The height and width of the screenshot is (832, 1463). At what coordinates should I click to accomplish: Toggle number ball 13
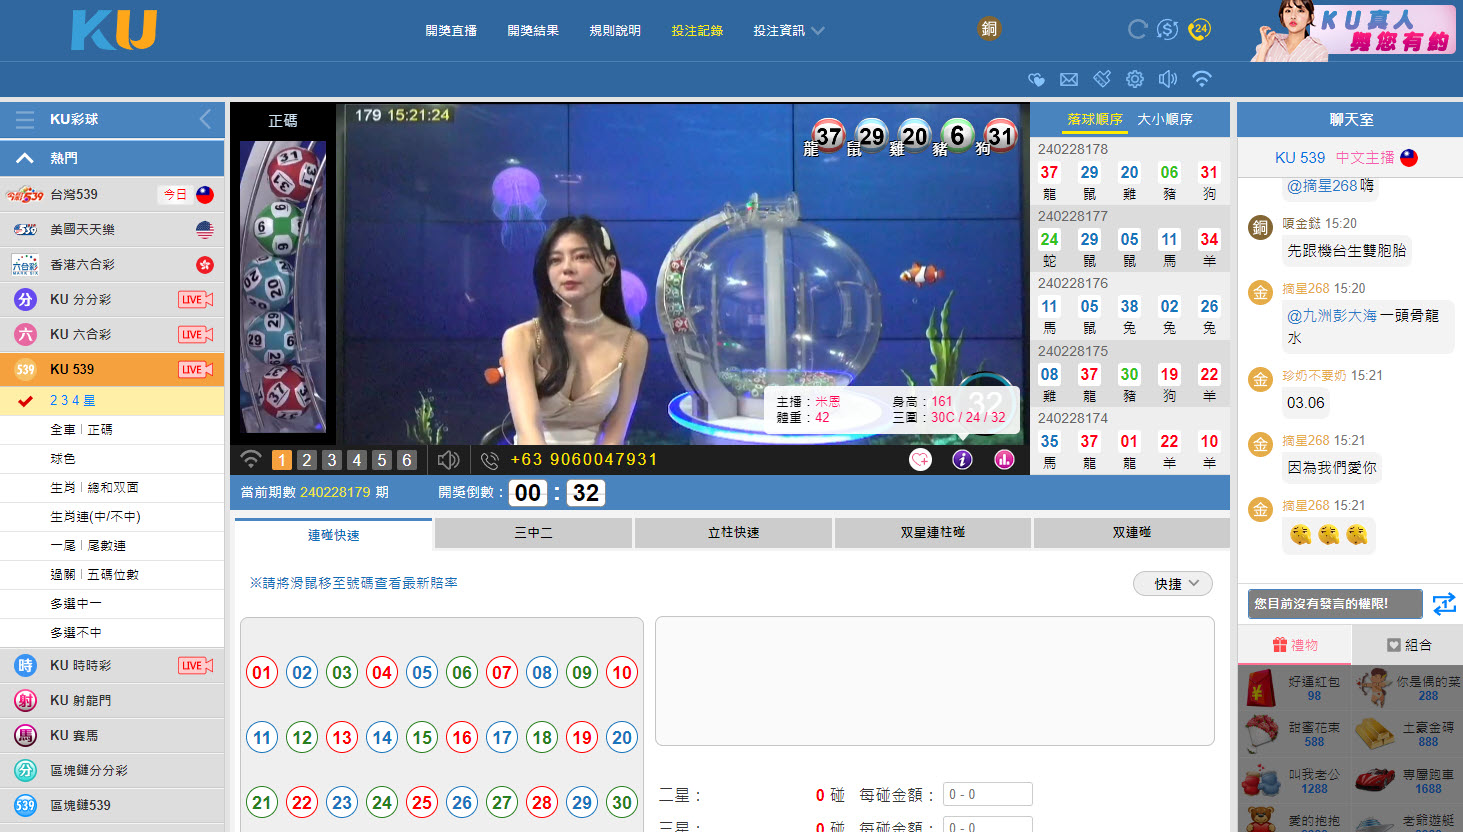pos(342,737)
